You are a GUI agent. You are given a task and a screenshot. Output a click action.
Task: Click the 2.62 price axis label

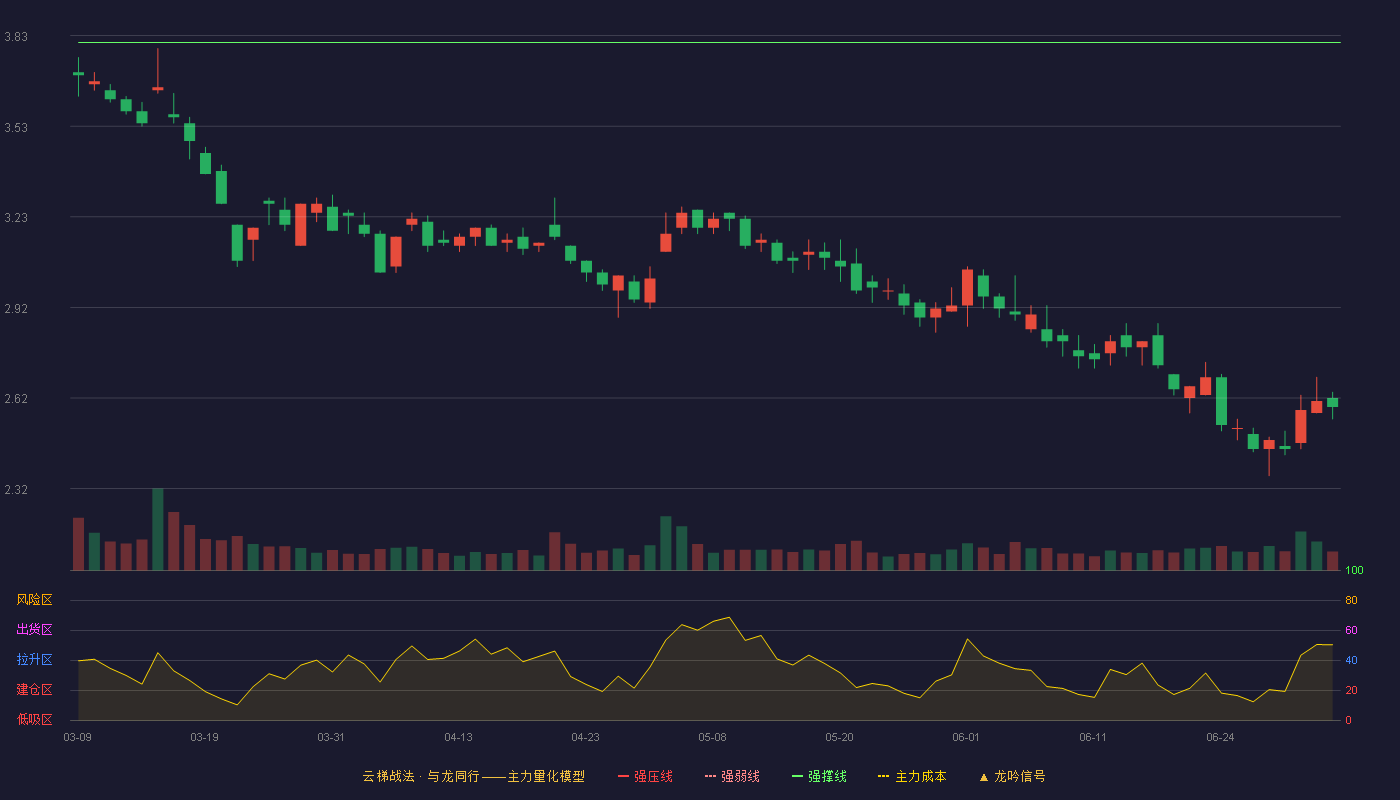pos(16,399)
